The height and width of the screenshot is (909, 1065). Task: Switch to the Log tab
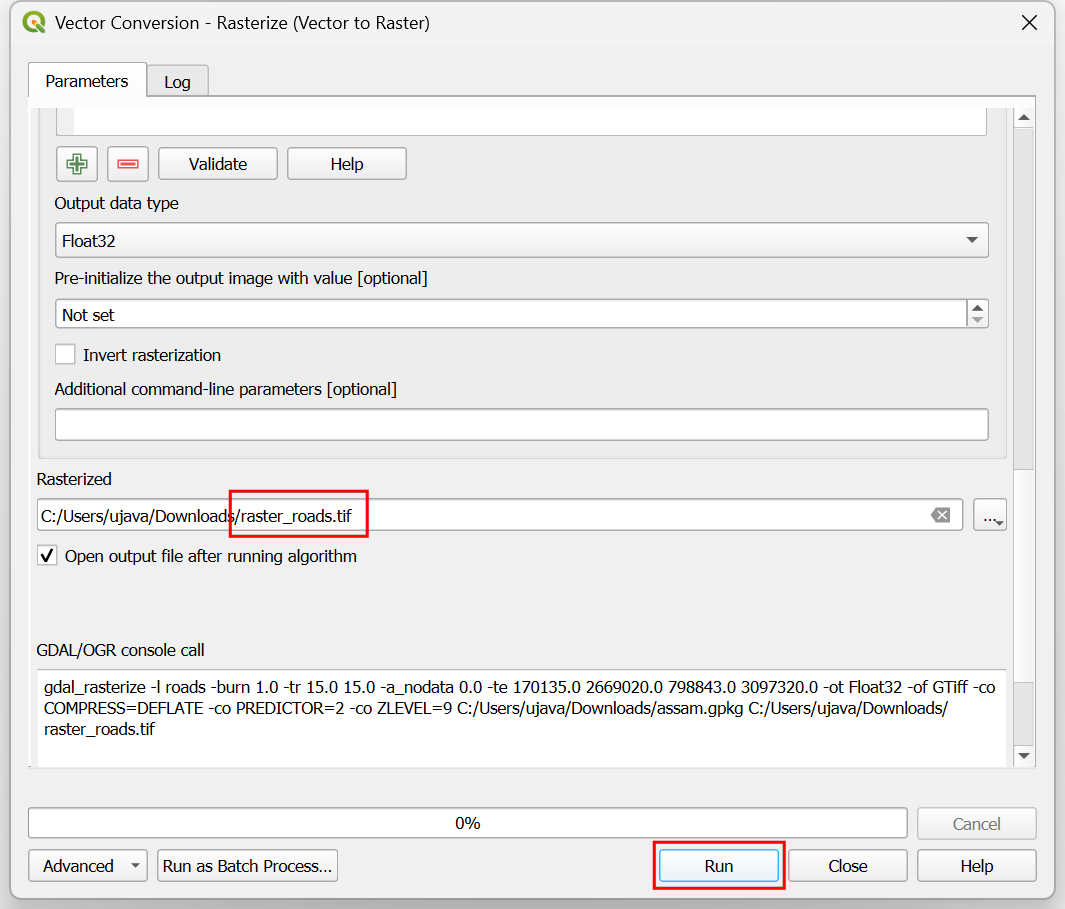click(x=177, y=82)
